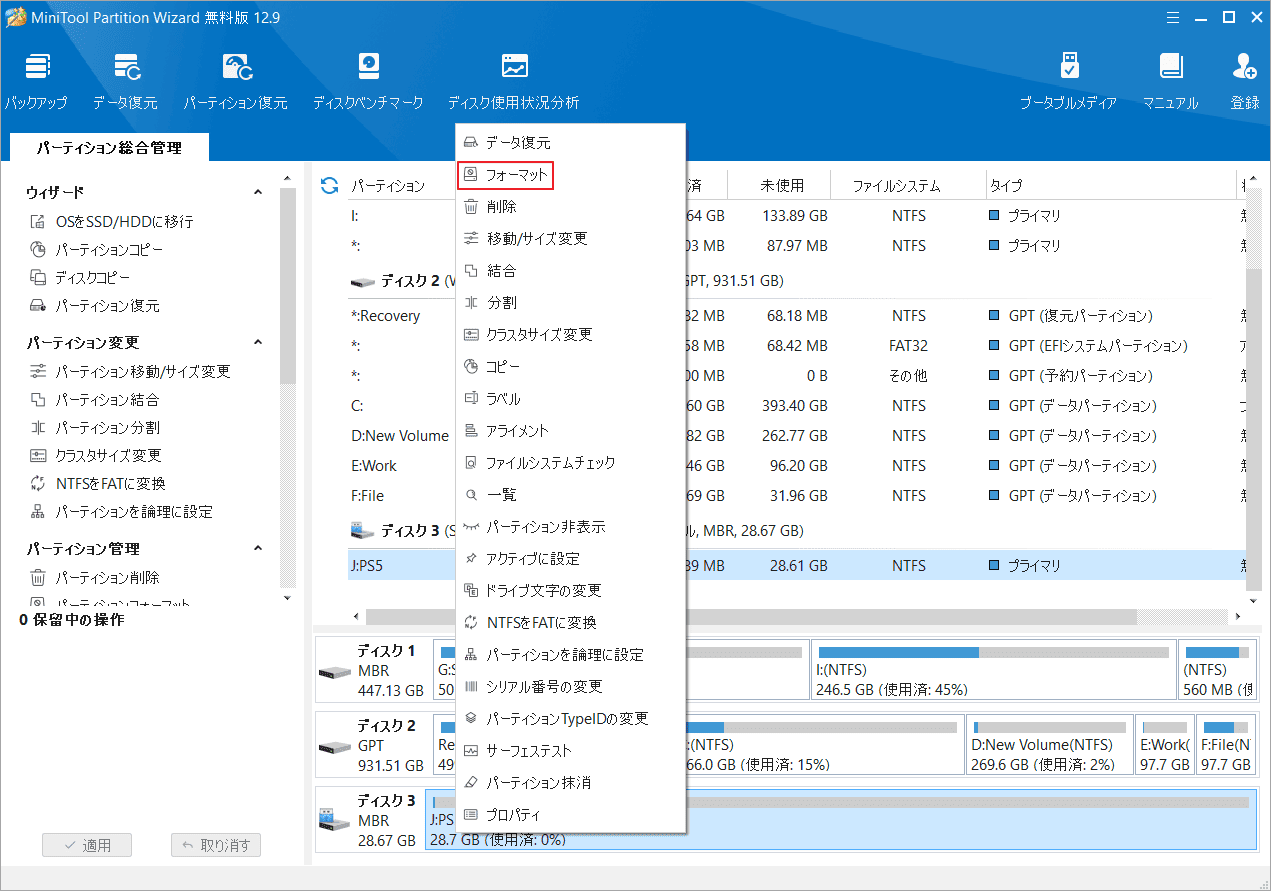Select ラベル in the context menu
This screenshot has height=891, width=1271.
click(x=570, y=399)
